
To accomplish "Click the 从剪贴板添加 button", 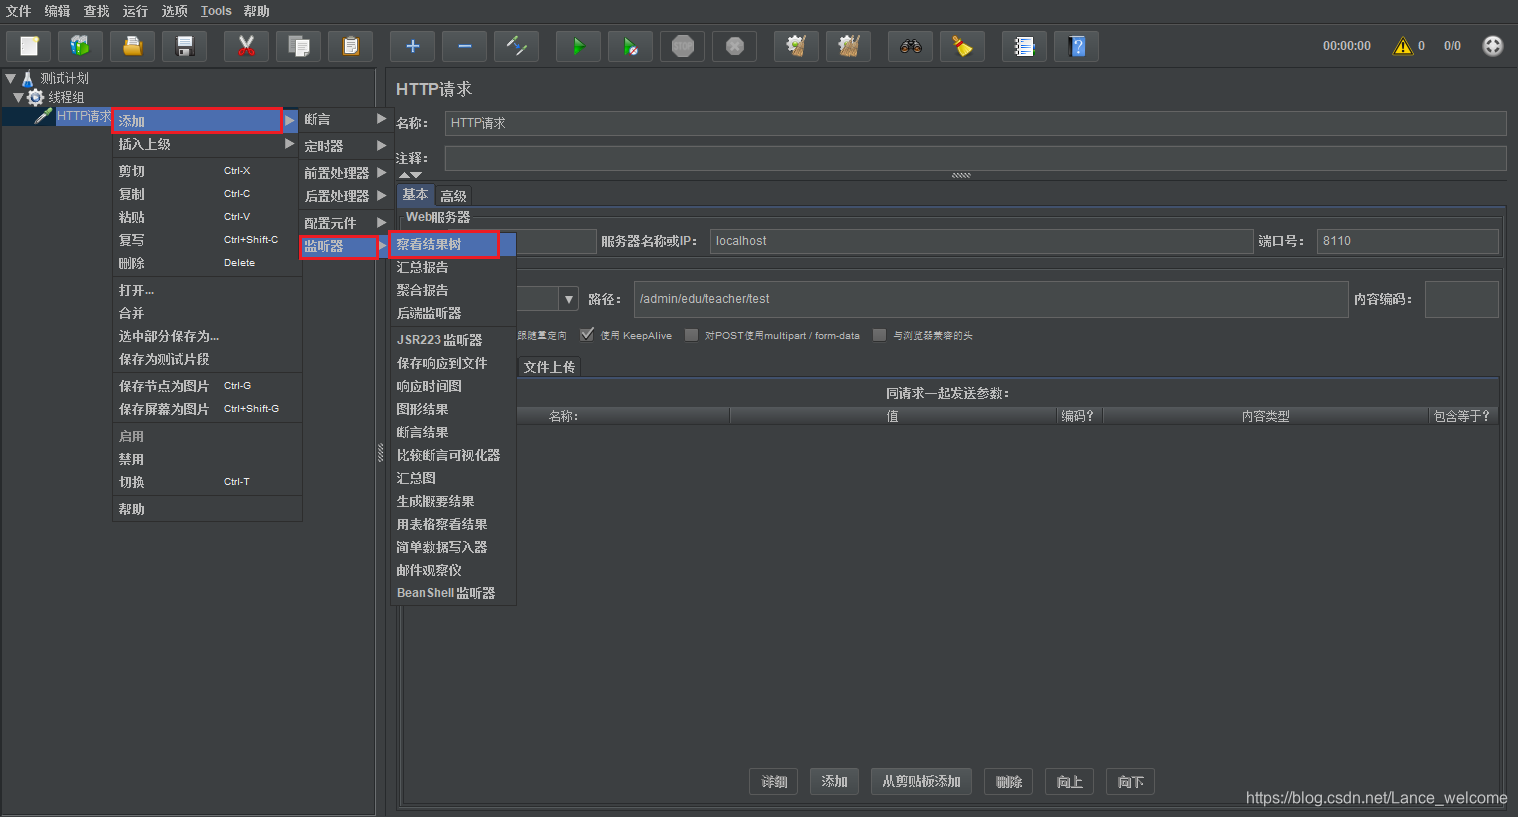I will point(920,781).
